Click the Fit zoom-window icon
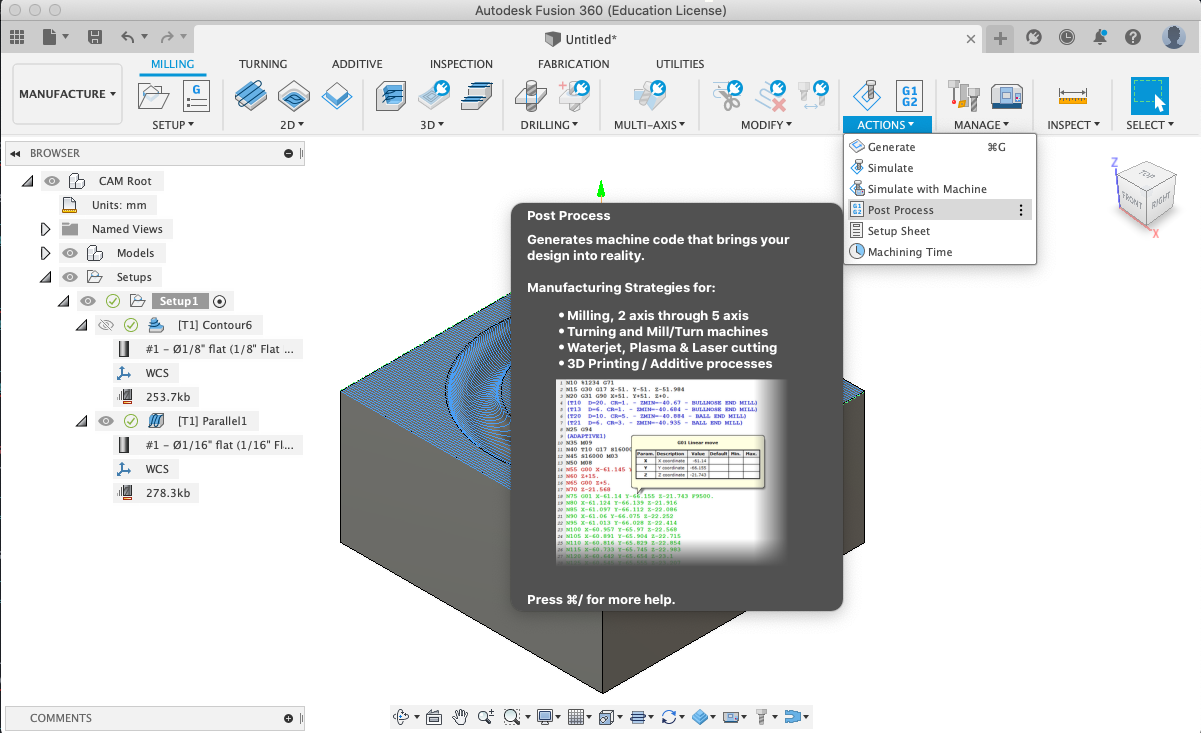Screen dimensions: 1201x733 pos(512,716)
